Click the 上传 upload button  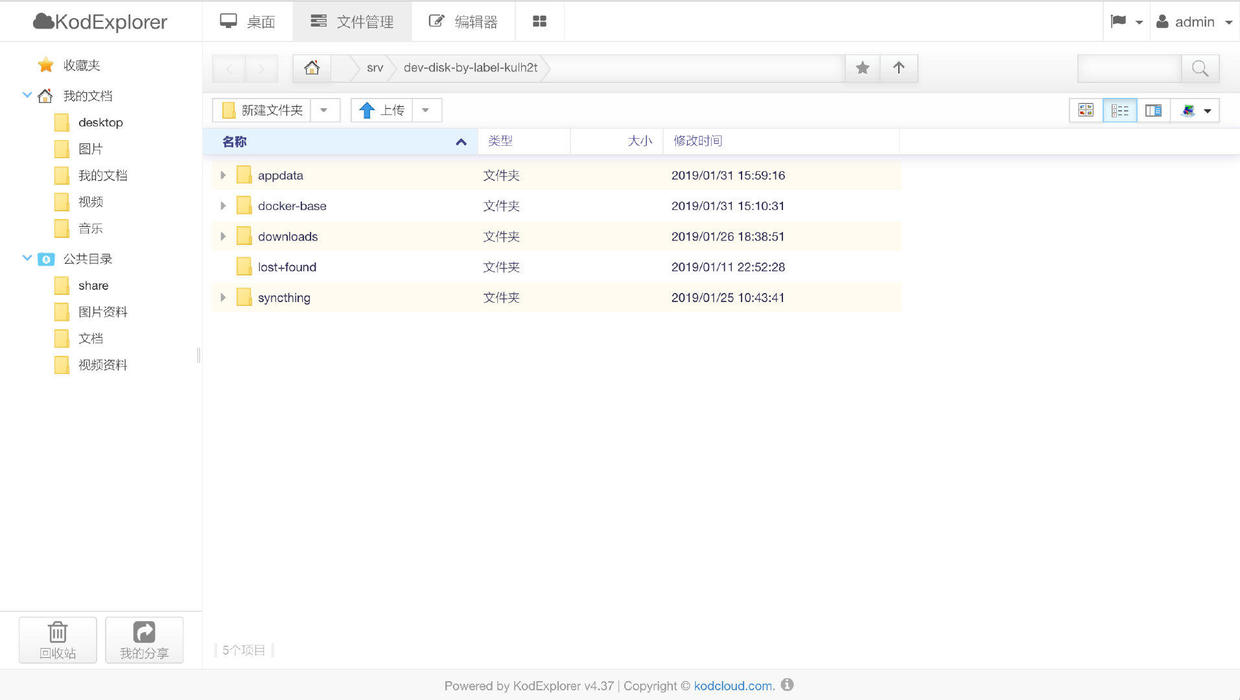381,110
